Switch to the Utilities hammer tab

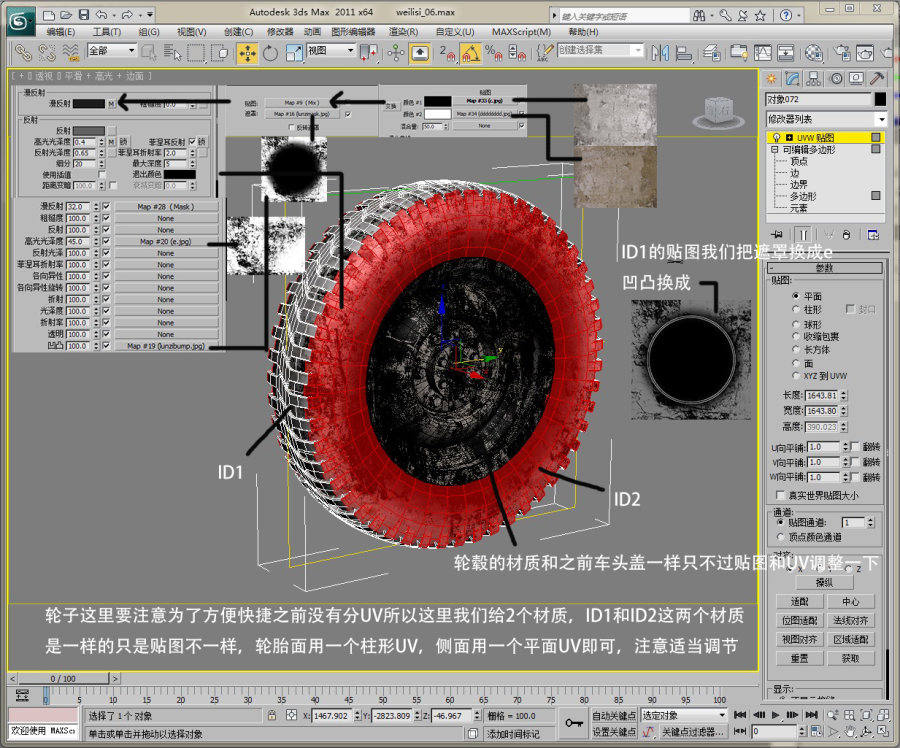[877, 79]
